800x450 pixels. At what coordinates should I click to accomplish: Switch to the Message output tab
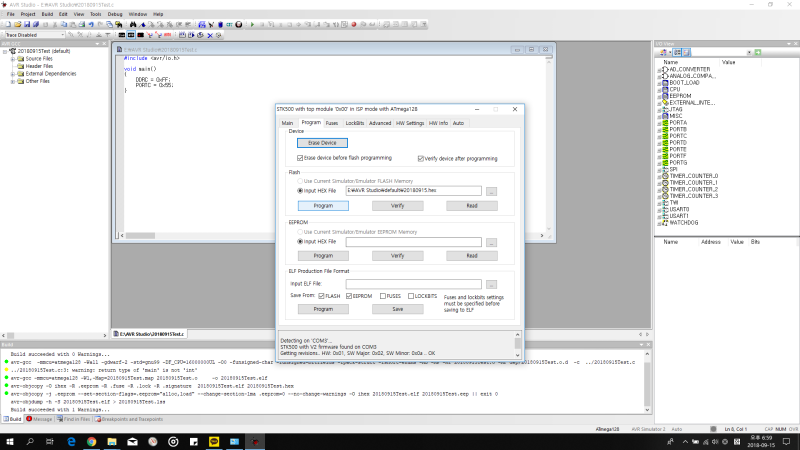39,419
